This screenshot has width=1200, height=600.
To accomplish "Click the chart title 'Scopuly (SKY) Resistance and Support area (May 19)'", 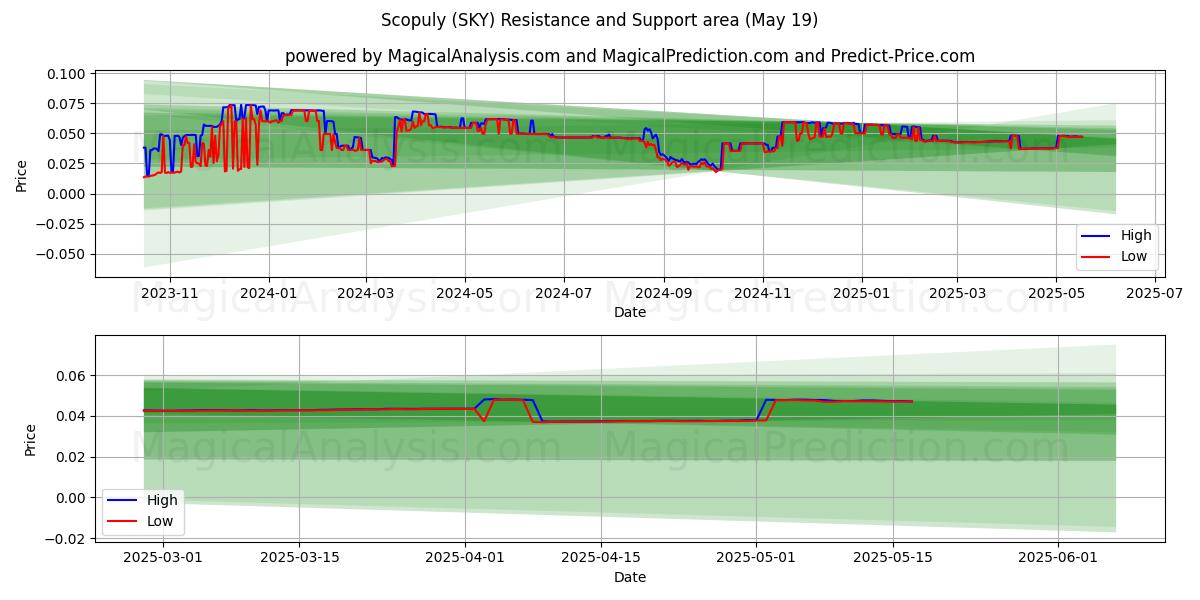I will 600,20.
